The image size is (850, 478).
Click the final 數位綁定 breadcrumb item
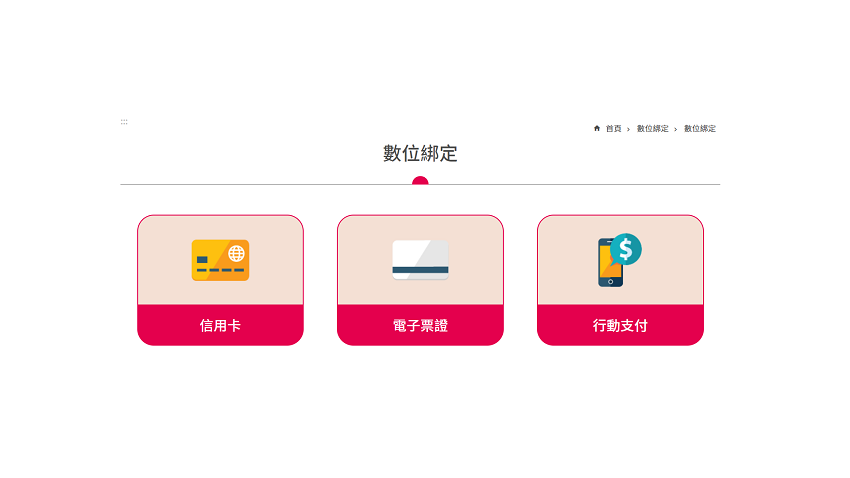[700, 128]
